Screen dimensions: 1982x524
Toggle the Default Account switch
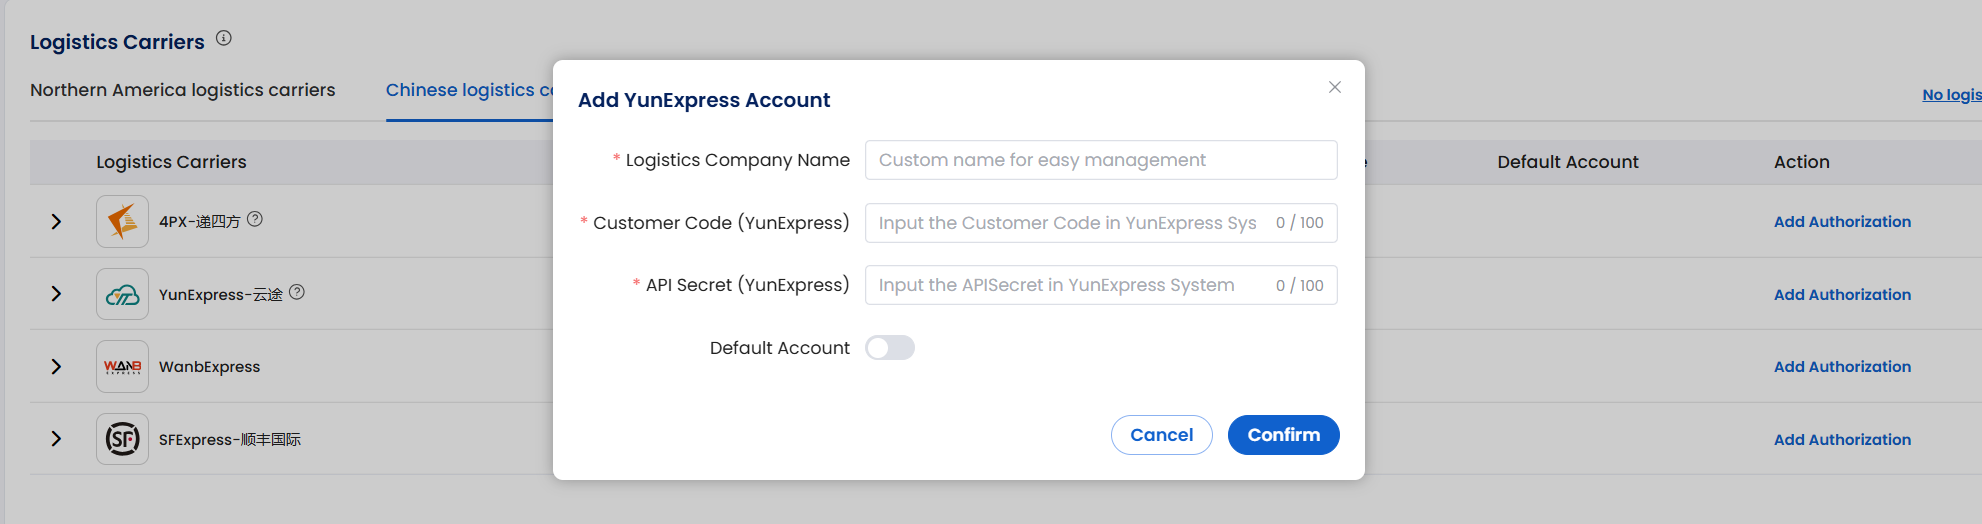click(x=889, y=348)
